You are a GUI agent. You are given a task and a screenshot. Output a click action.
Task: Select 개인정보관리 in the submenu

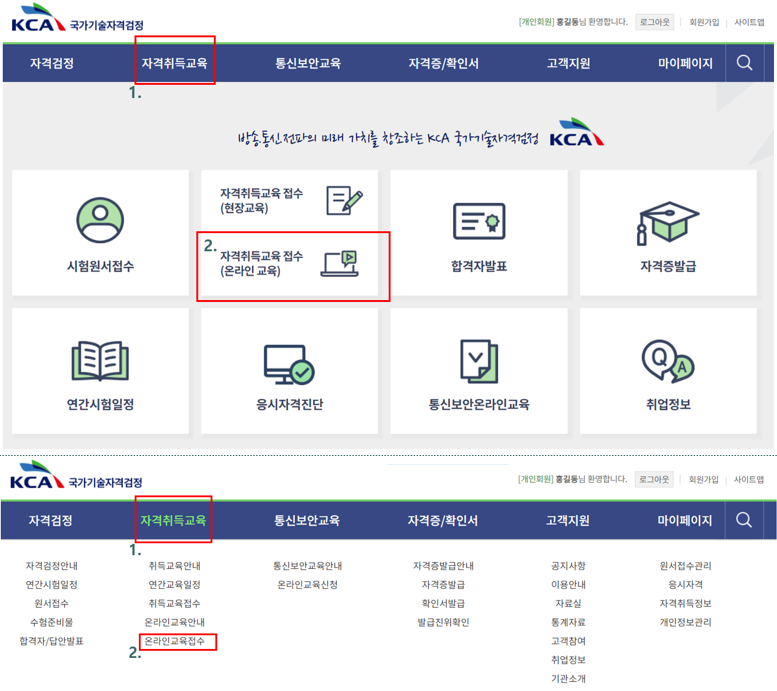tap(685, 622)
